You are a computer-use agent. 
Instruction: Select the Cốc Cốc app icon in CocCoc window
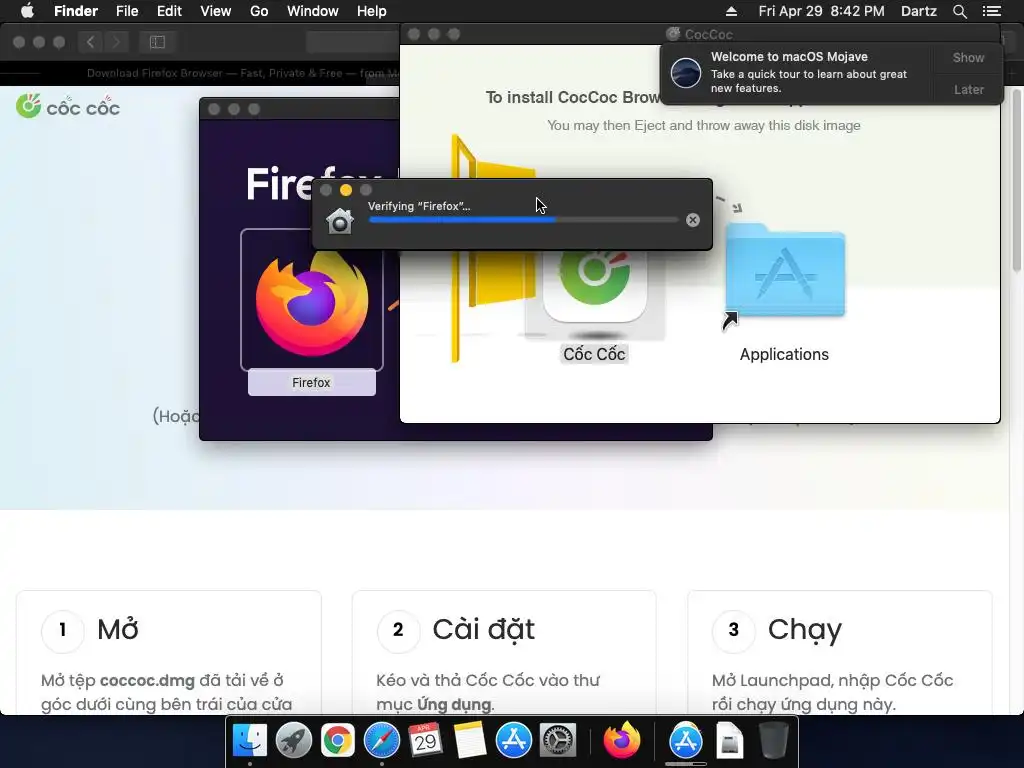[x=594, y=284]
